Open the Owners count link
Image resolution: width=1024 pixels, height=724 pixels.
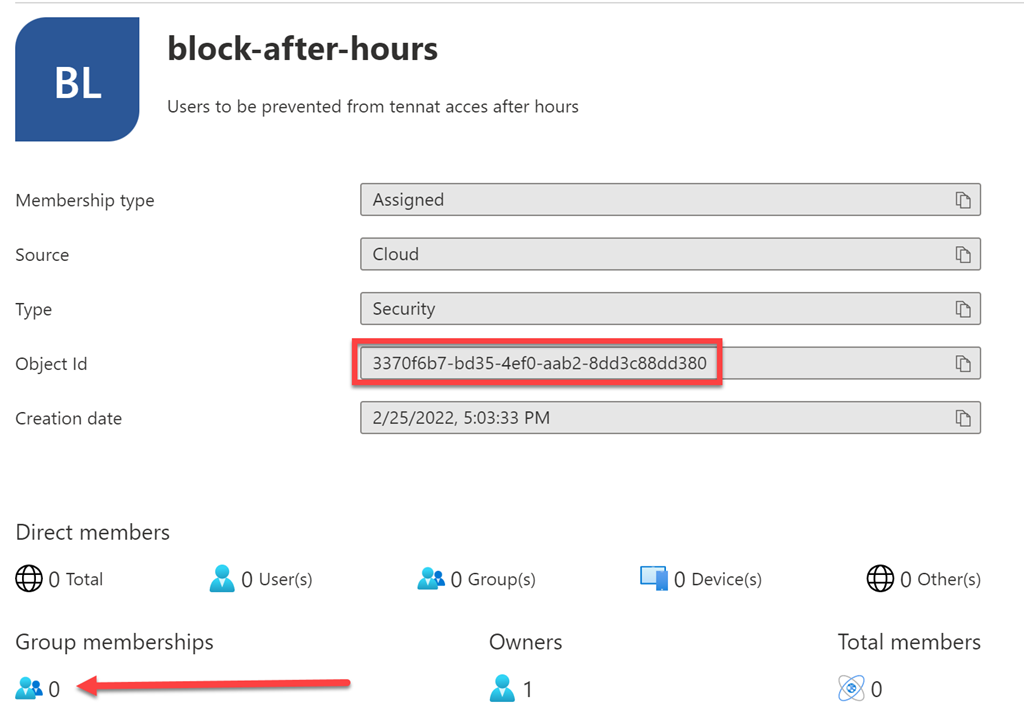pyautogui.click(x=526, y=688)
